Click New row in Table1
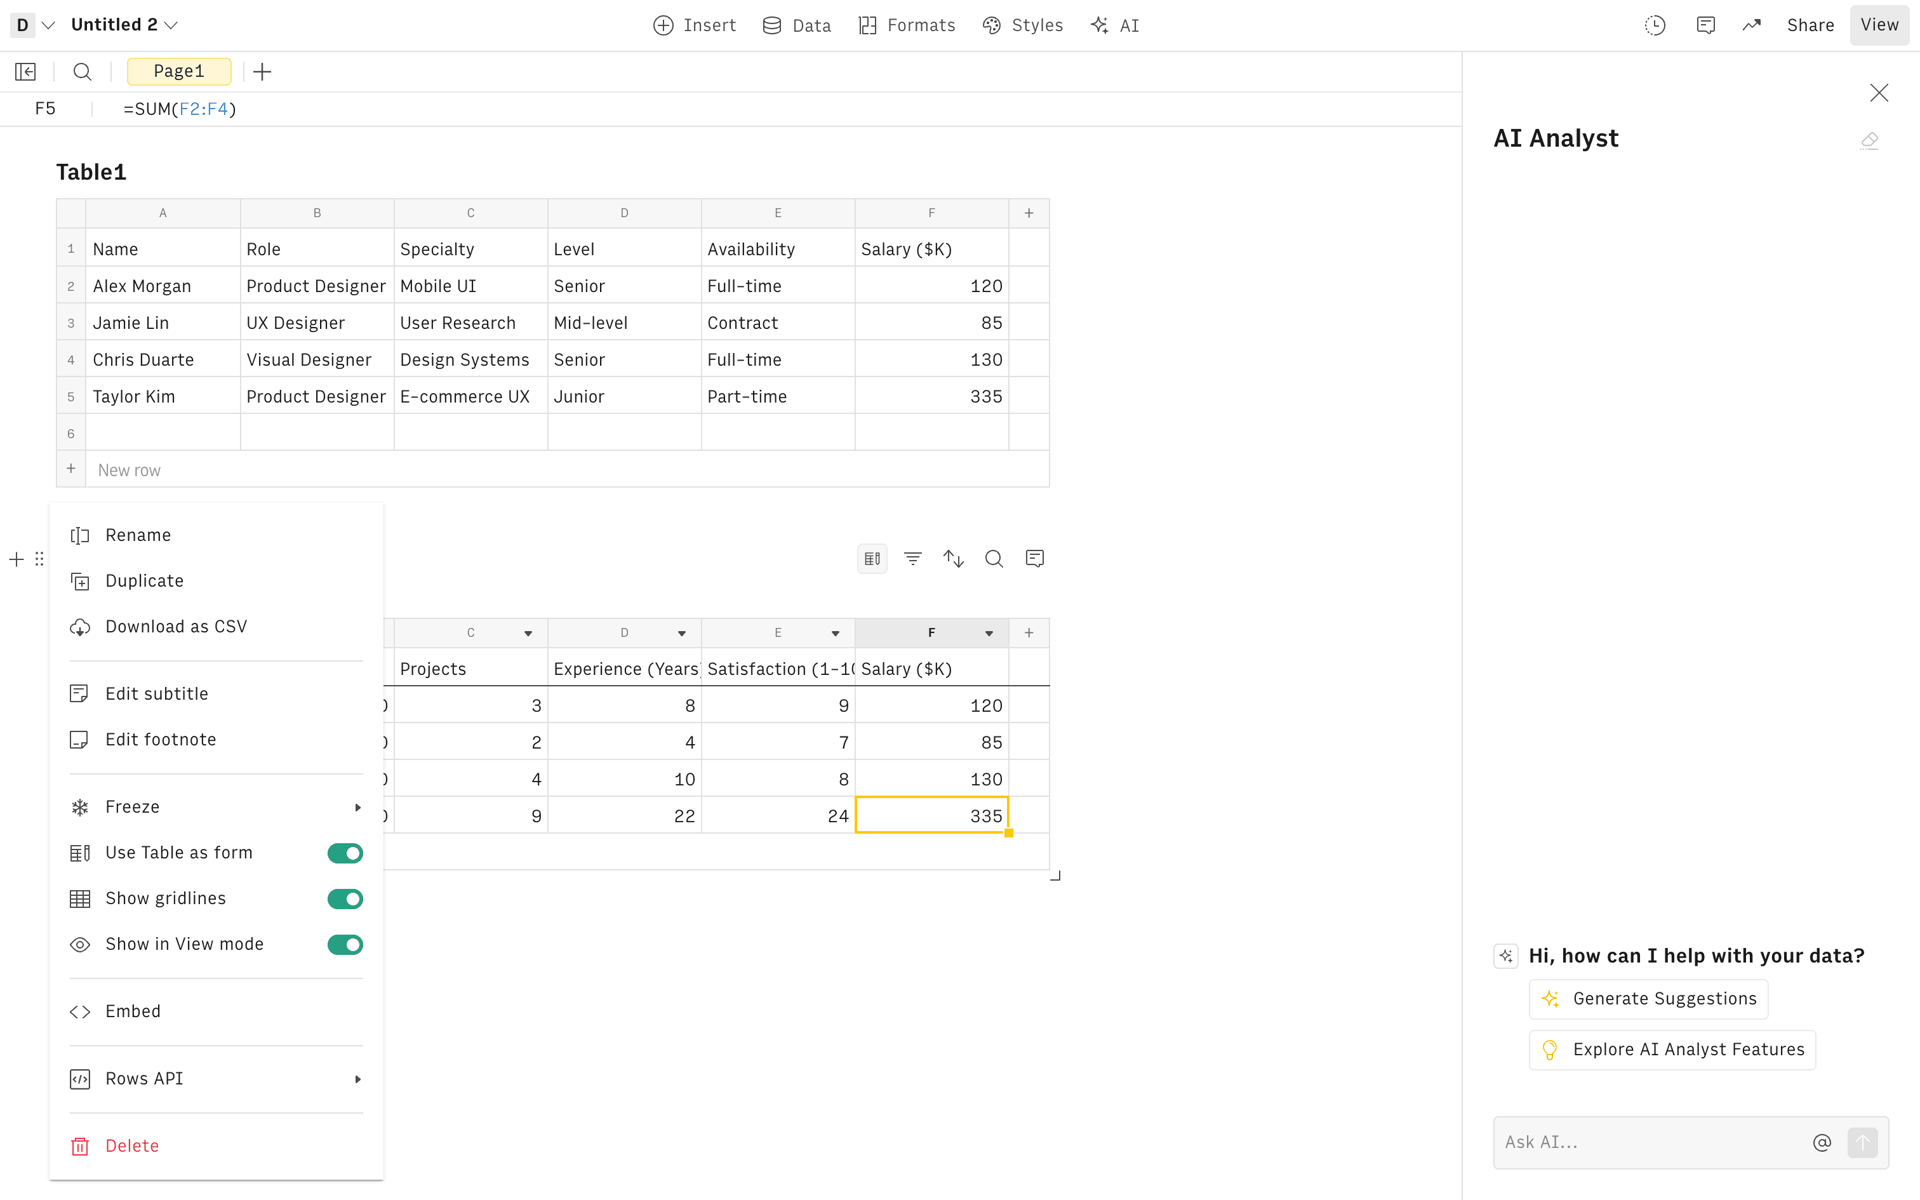This screenshot has height=1200, width=1920. coord(129,470)
